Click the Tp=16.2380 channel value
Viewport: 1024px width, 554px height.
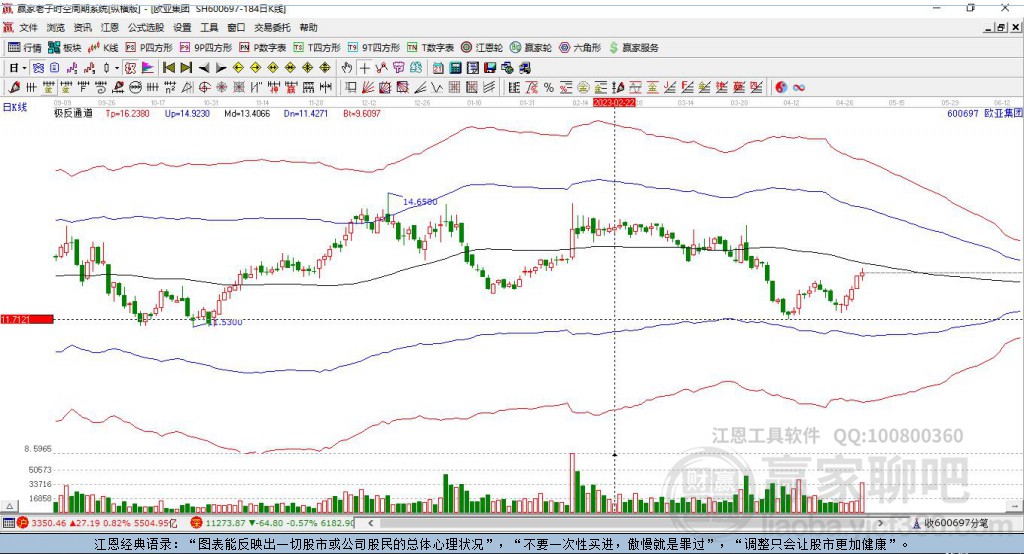tap(127, 114)
